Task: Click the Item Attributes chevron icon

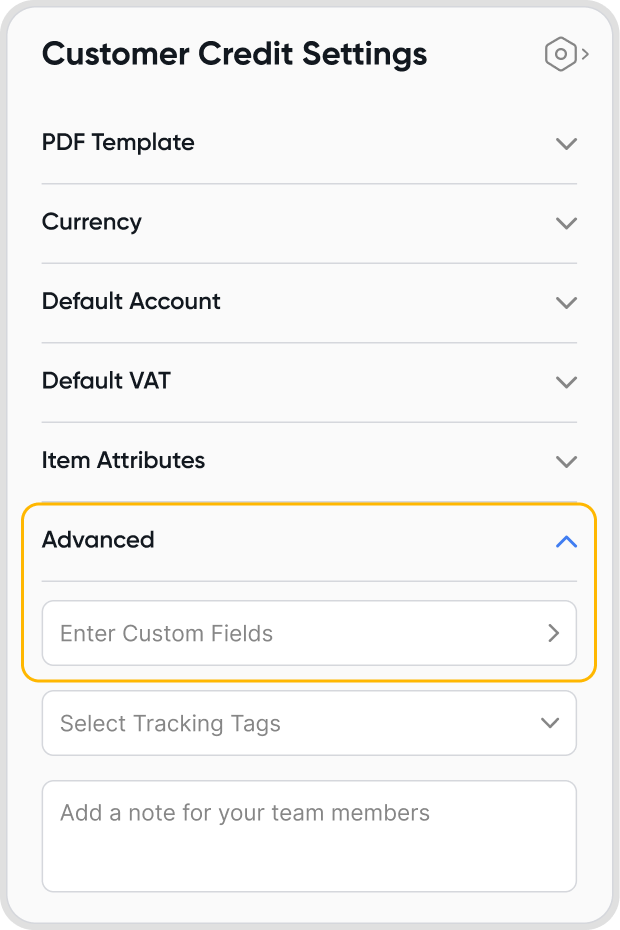Action: 566,461
